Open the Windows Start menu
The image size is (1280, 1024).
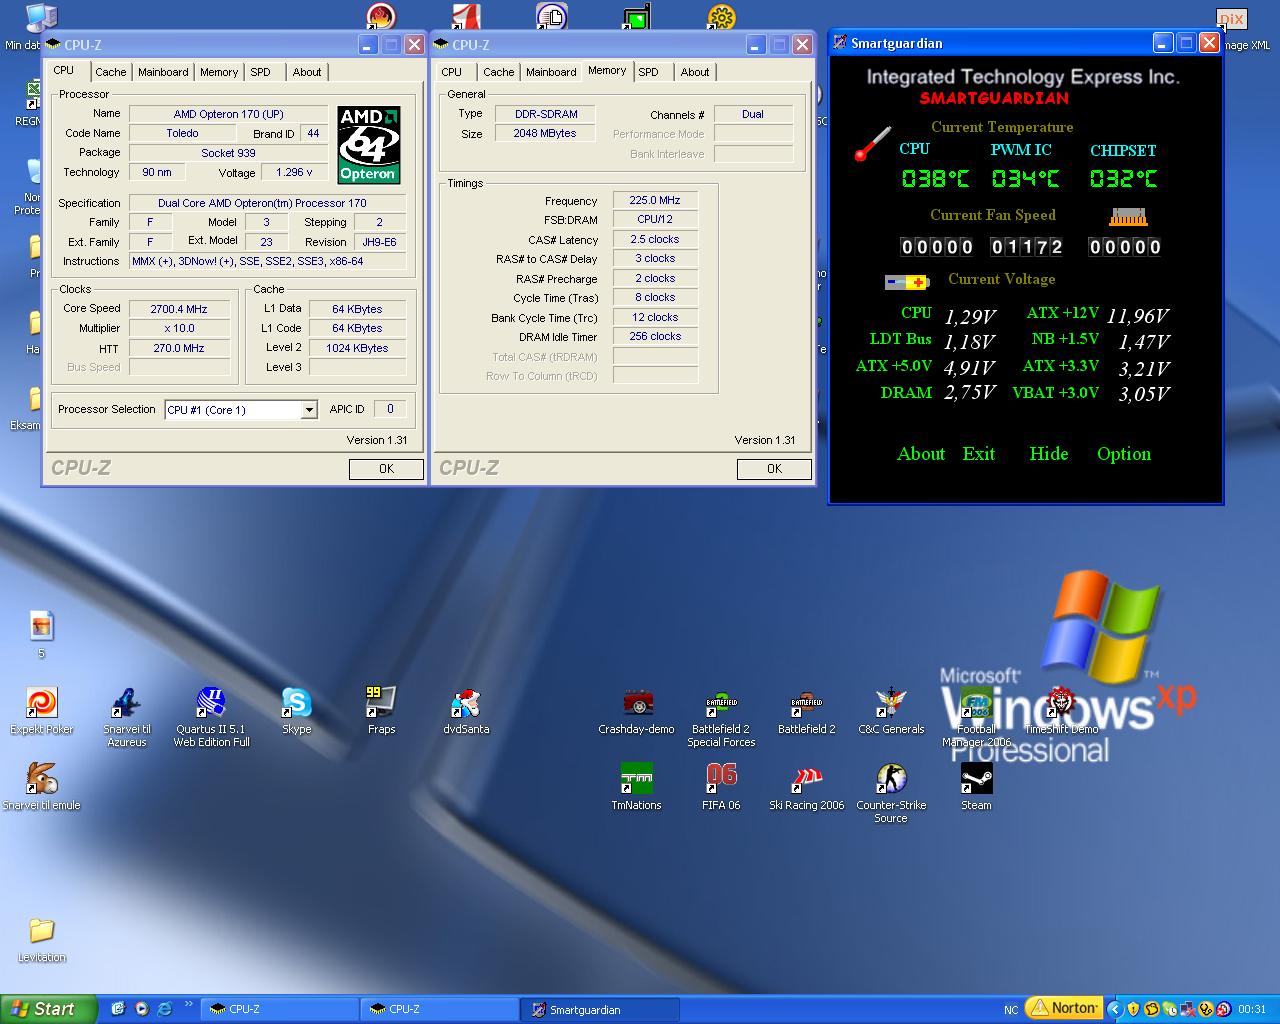coord(48,1009)
